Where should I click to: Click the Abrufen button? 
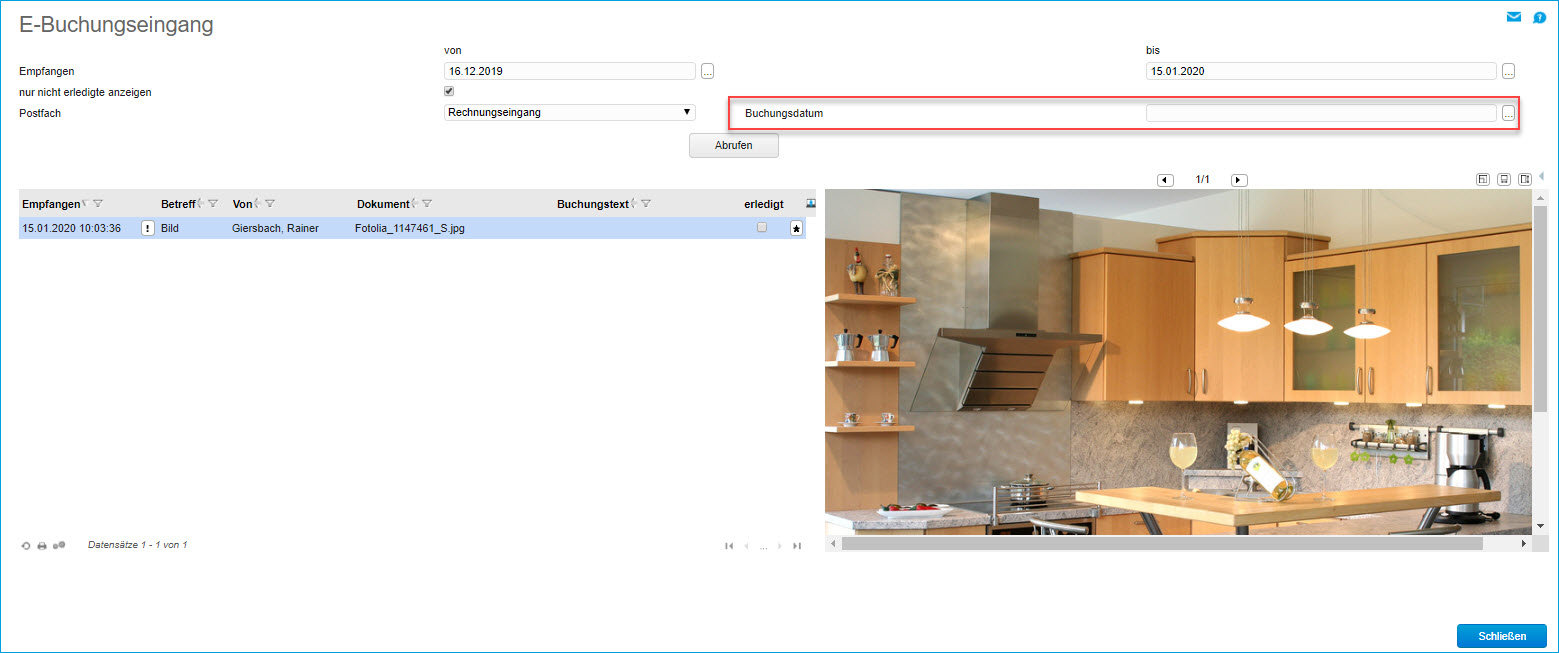point(733,145)
